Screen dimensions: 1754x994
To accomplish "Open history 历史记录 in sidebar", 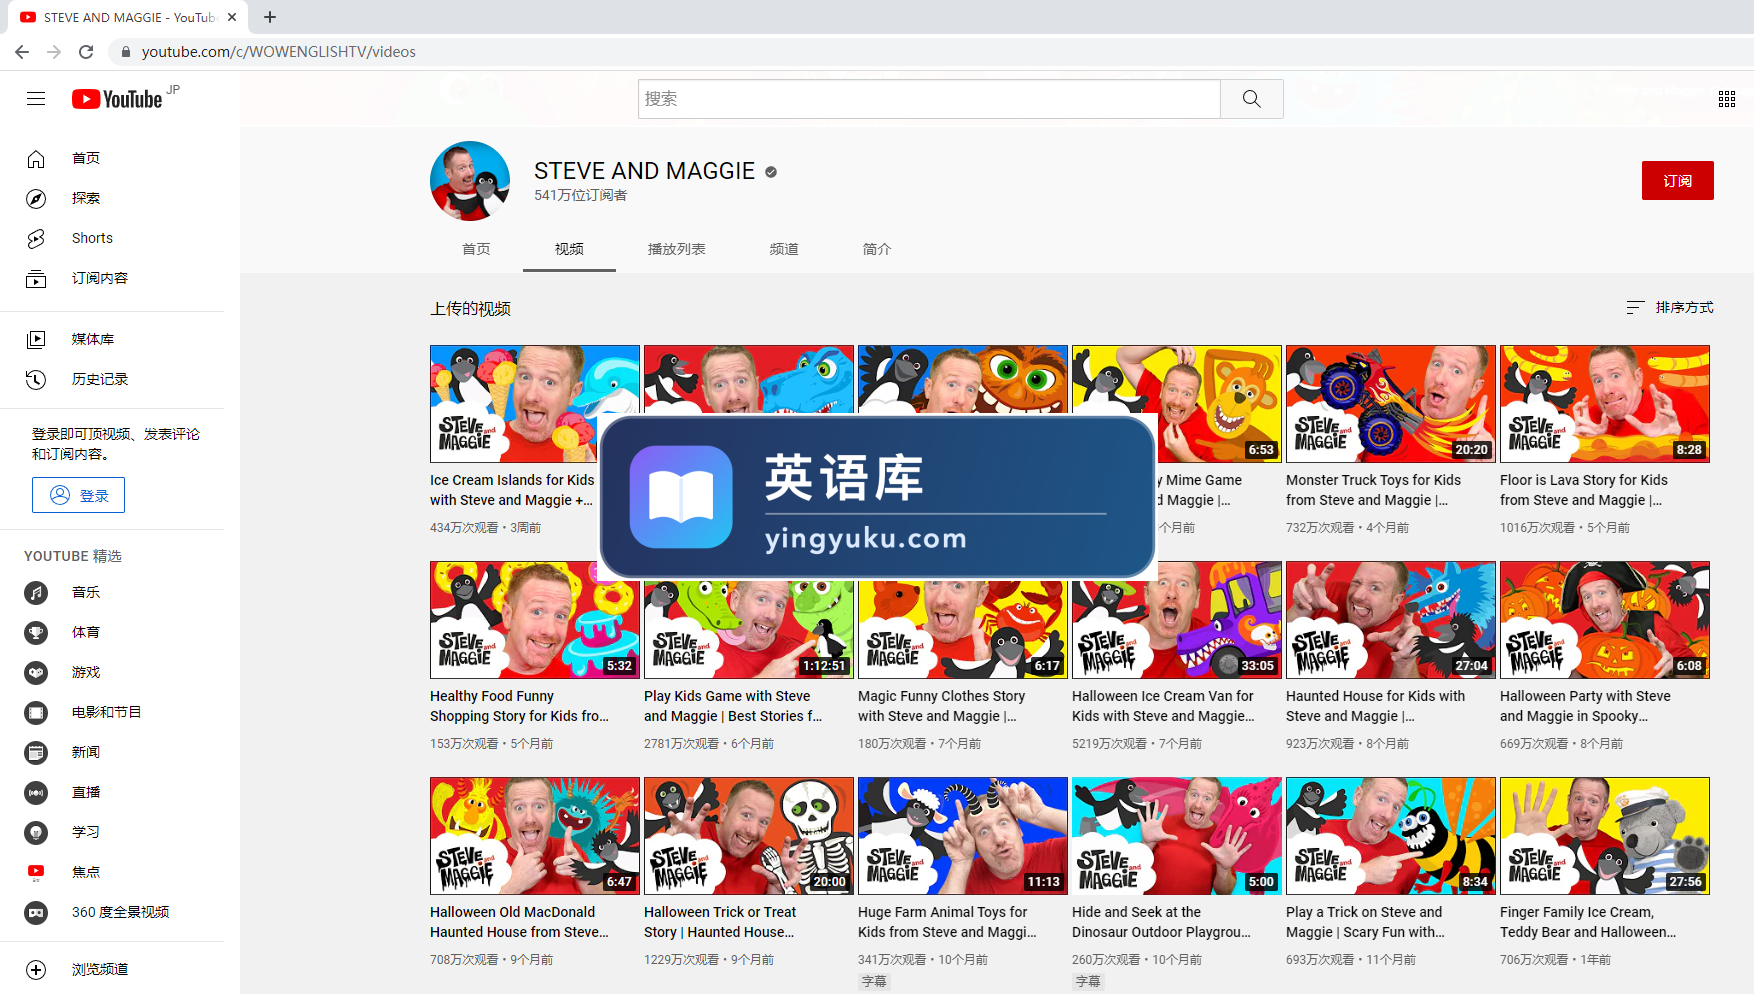I will point(100,379).
